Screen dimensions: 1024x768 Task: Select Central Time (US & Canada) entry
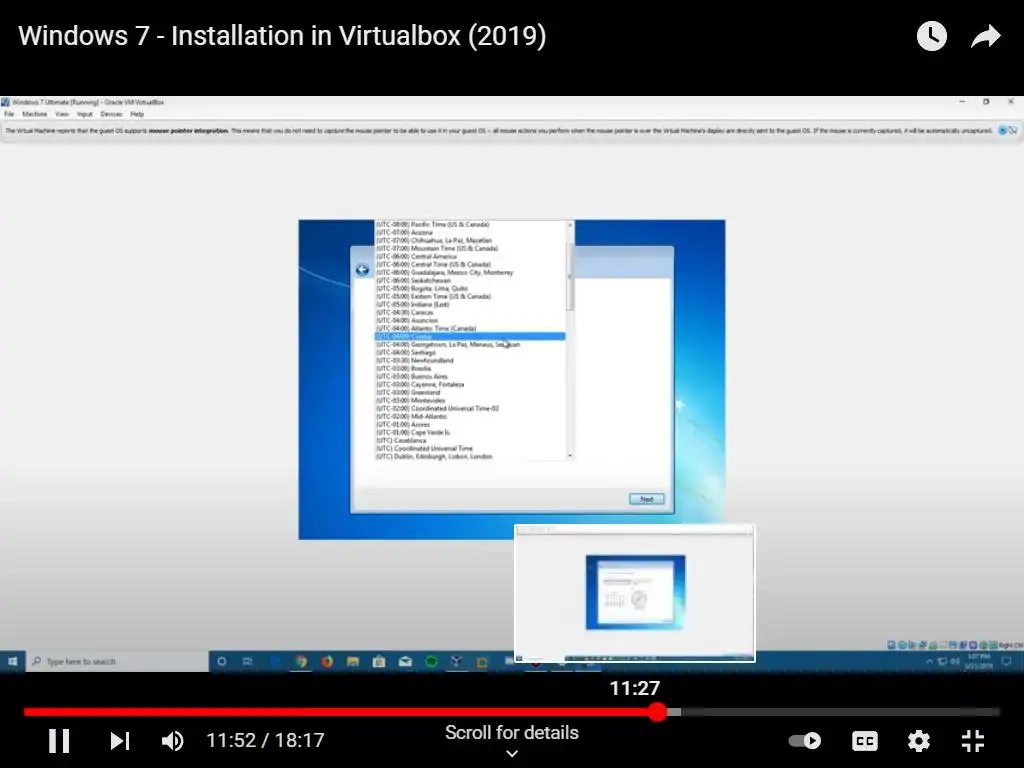(470, 264)
